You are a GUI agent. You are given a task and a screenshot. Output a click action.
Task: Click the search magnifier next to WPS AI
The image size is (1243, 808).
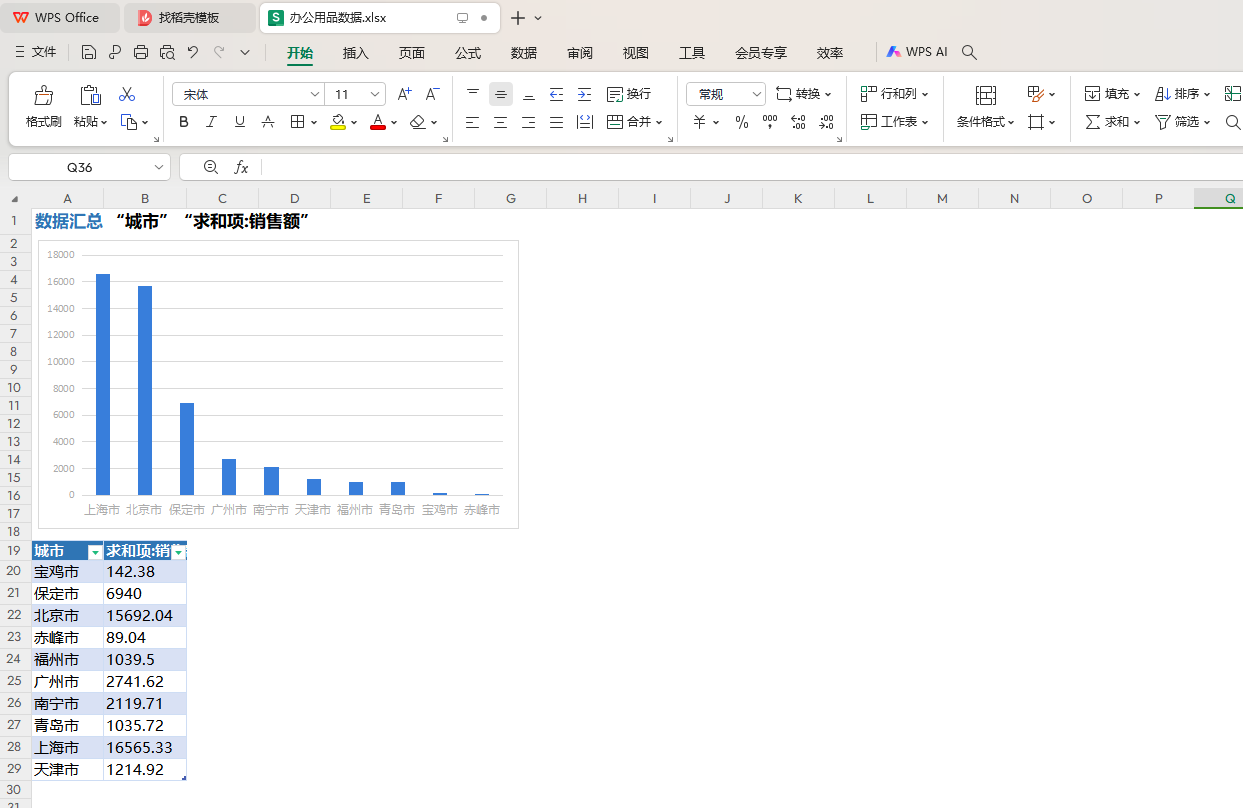point(968,52)
